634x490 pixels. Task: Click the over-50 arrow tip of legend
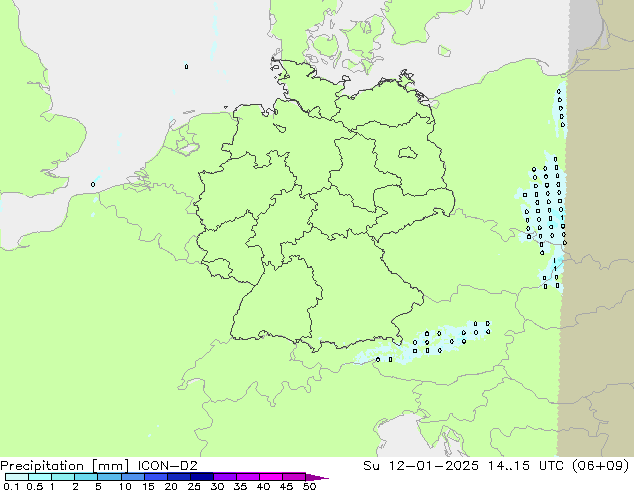tap(317, 477)
